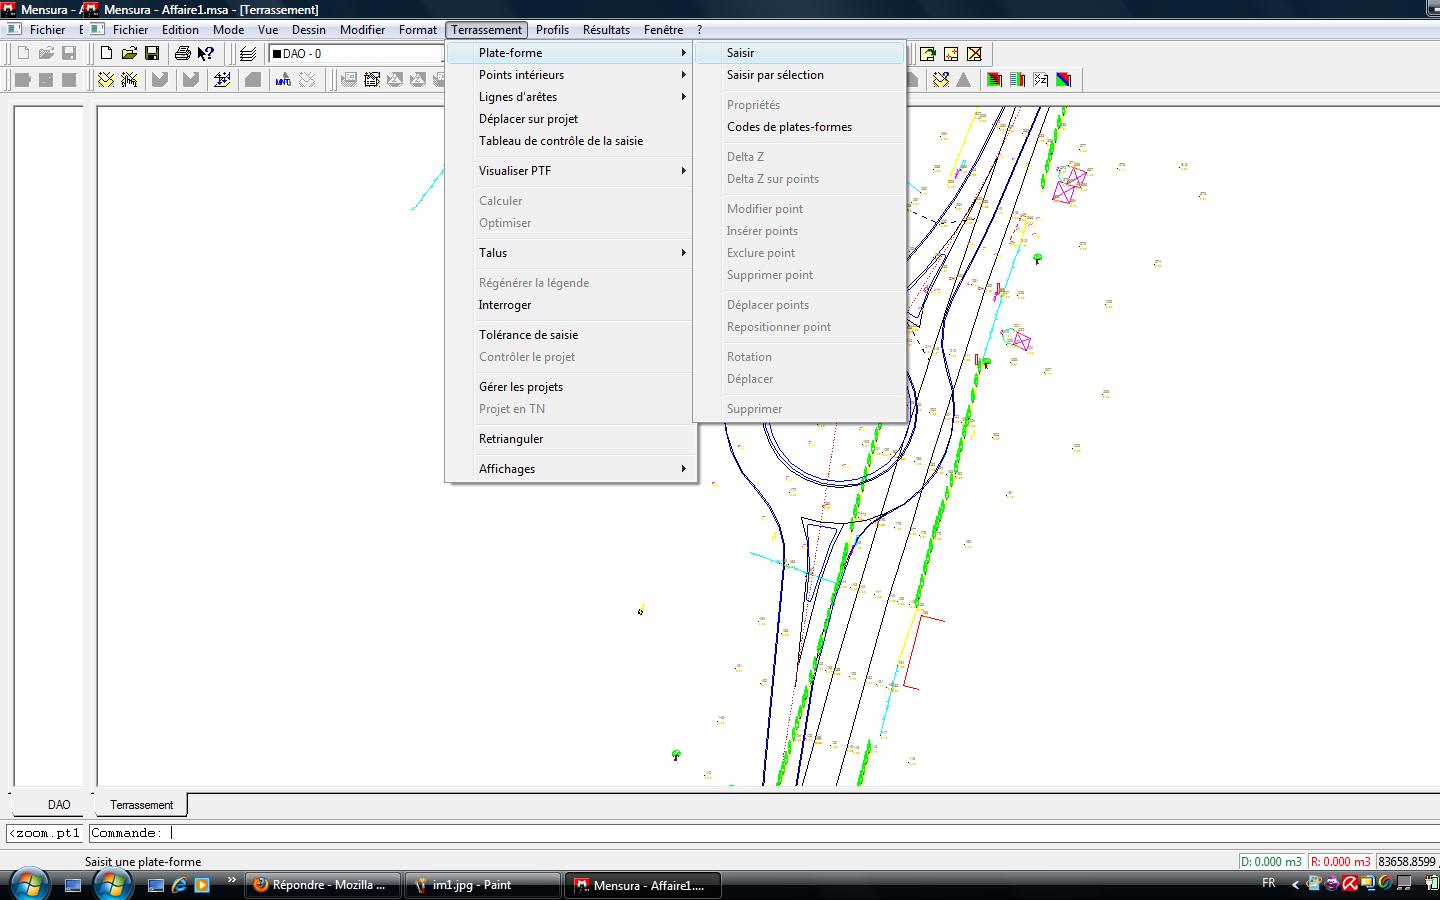Click the MNT terrain model icon
The height and width of the screenshot is (900, 1440).
(283, 80)
